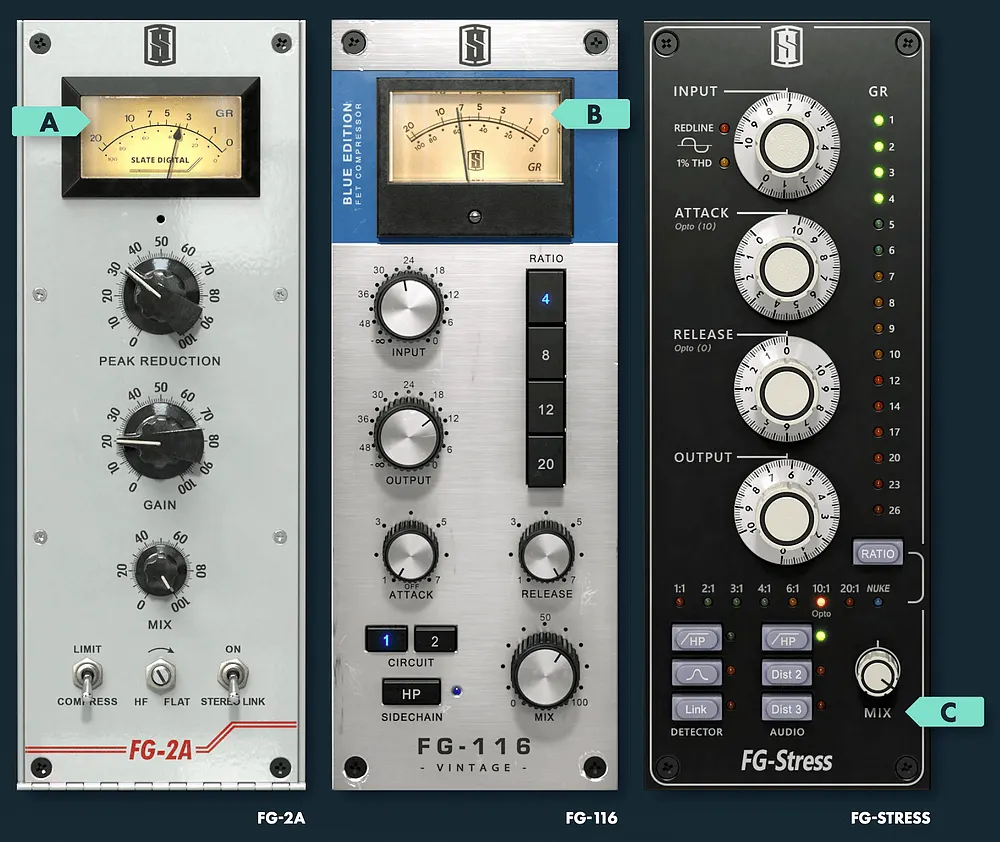Click the Slate logo atop the FG-116
This screenshot has width=1000, height=842.
(x=475, y=45)
